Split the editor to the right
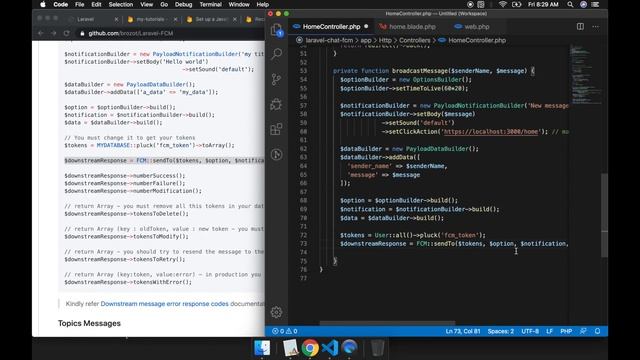This screenshot has width=640, height=360. click(x=580, y=27)
